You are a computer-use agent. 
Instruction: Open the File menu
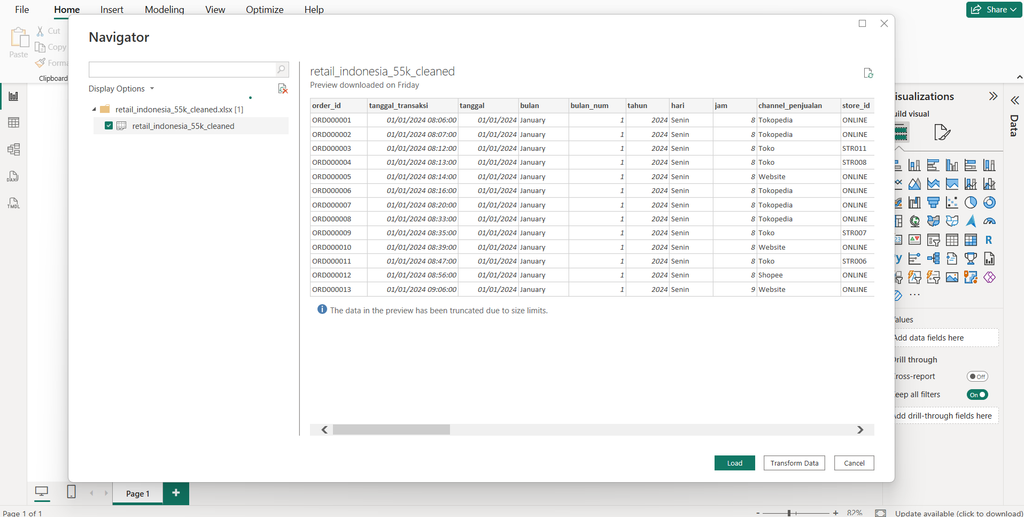click(x=22, y=10)
